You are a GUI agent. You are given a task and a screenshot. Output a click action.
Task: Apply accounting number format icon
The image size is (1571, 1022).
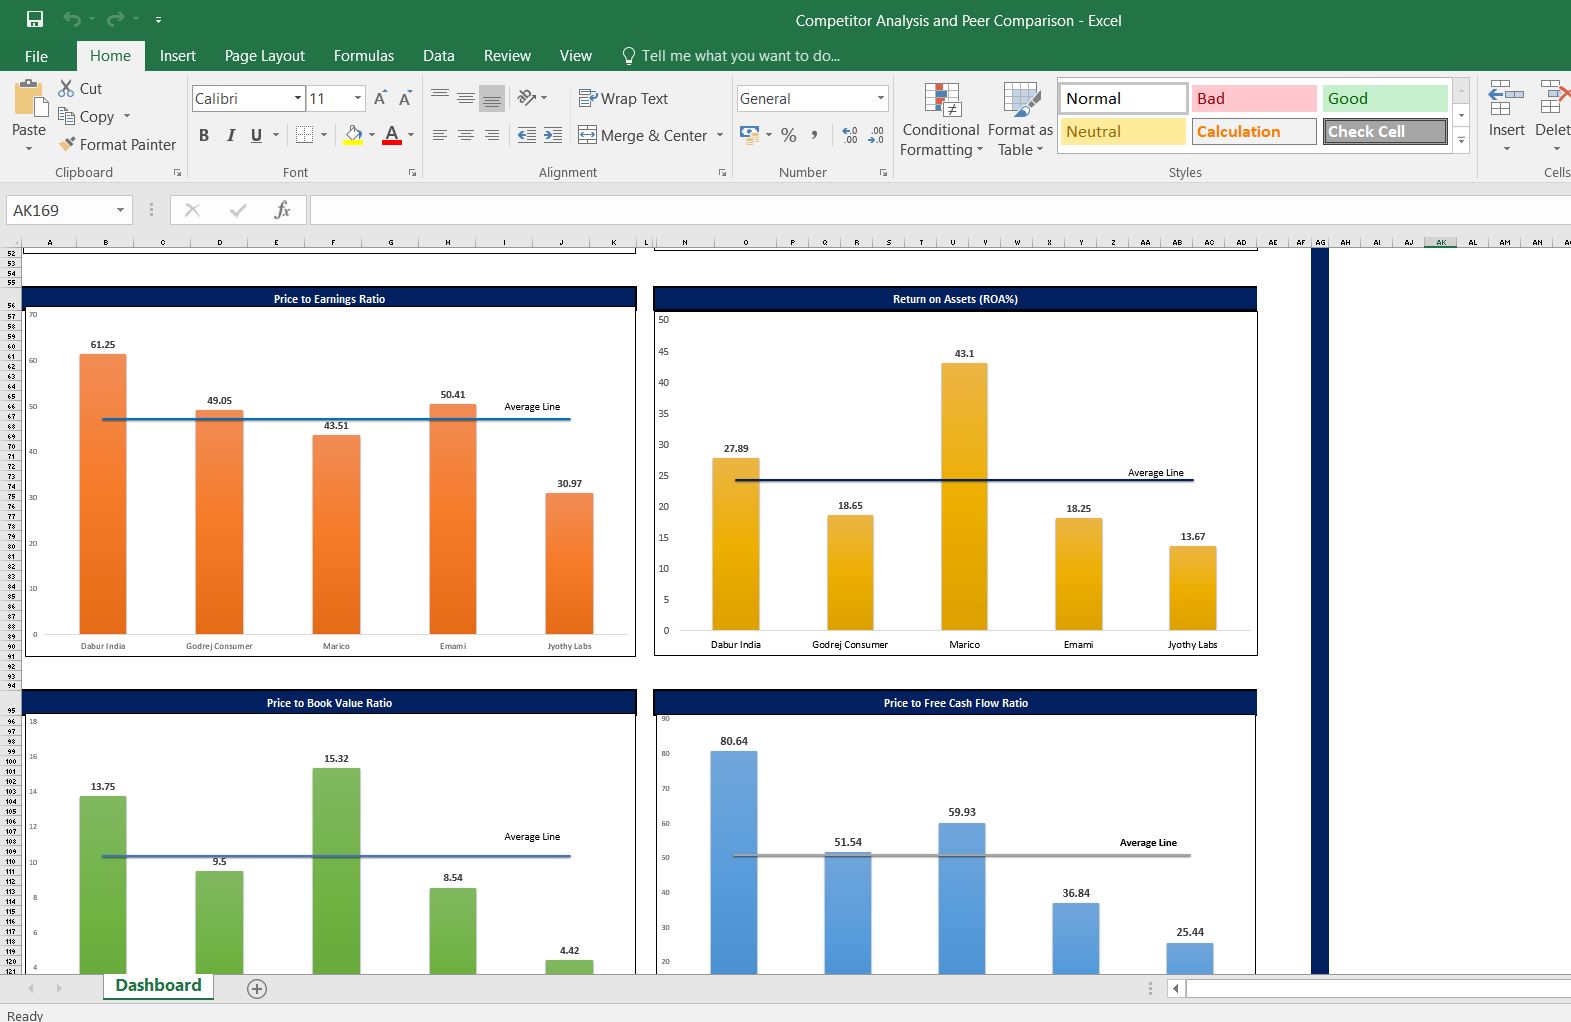749,134
